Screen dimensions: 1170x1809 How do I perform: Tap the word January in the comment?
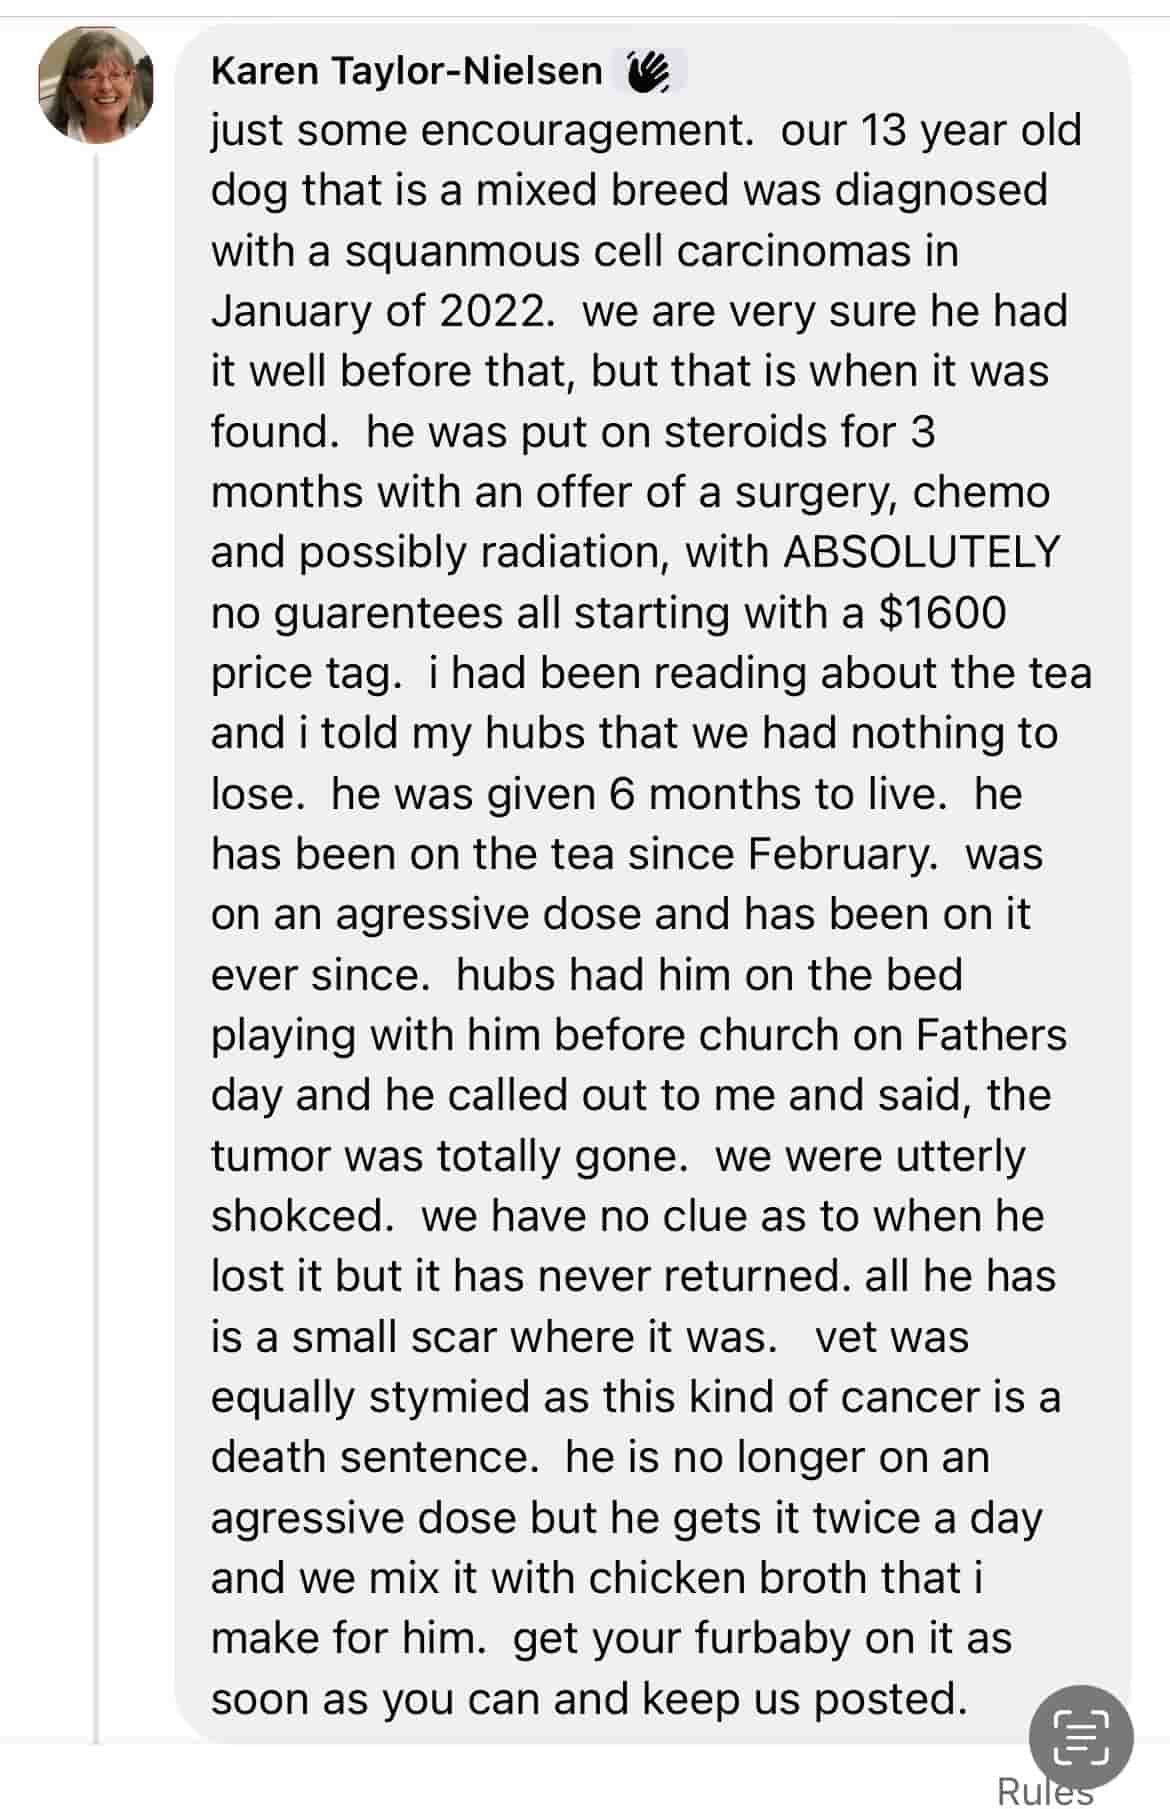pyautogui.click(x=291, y=311)
